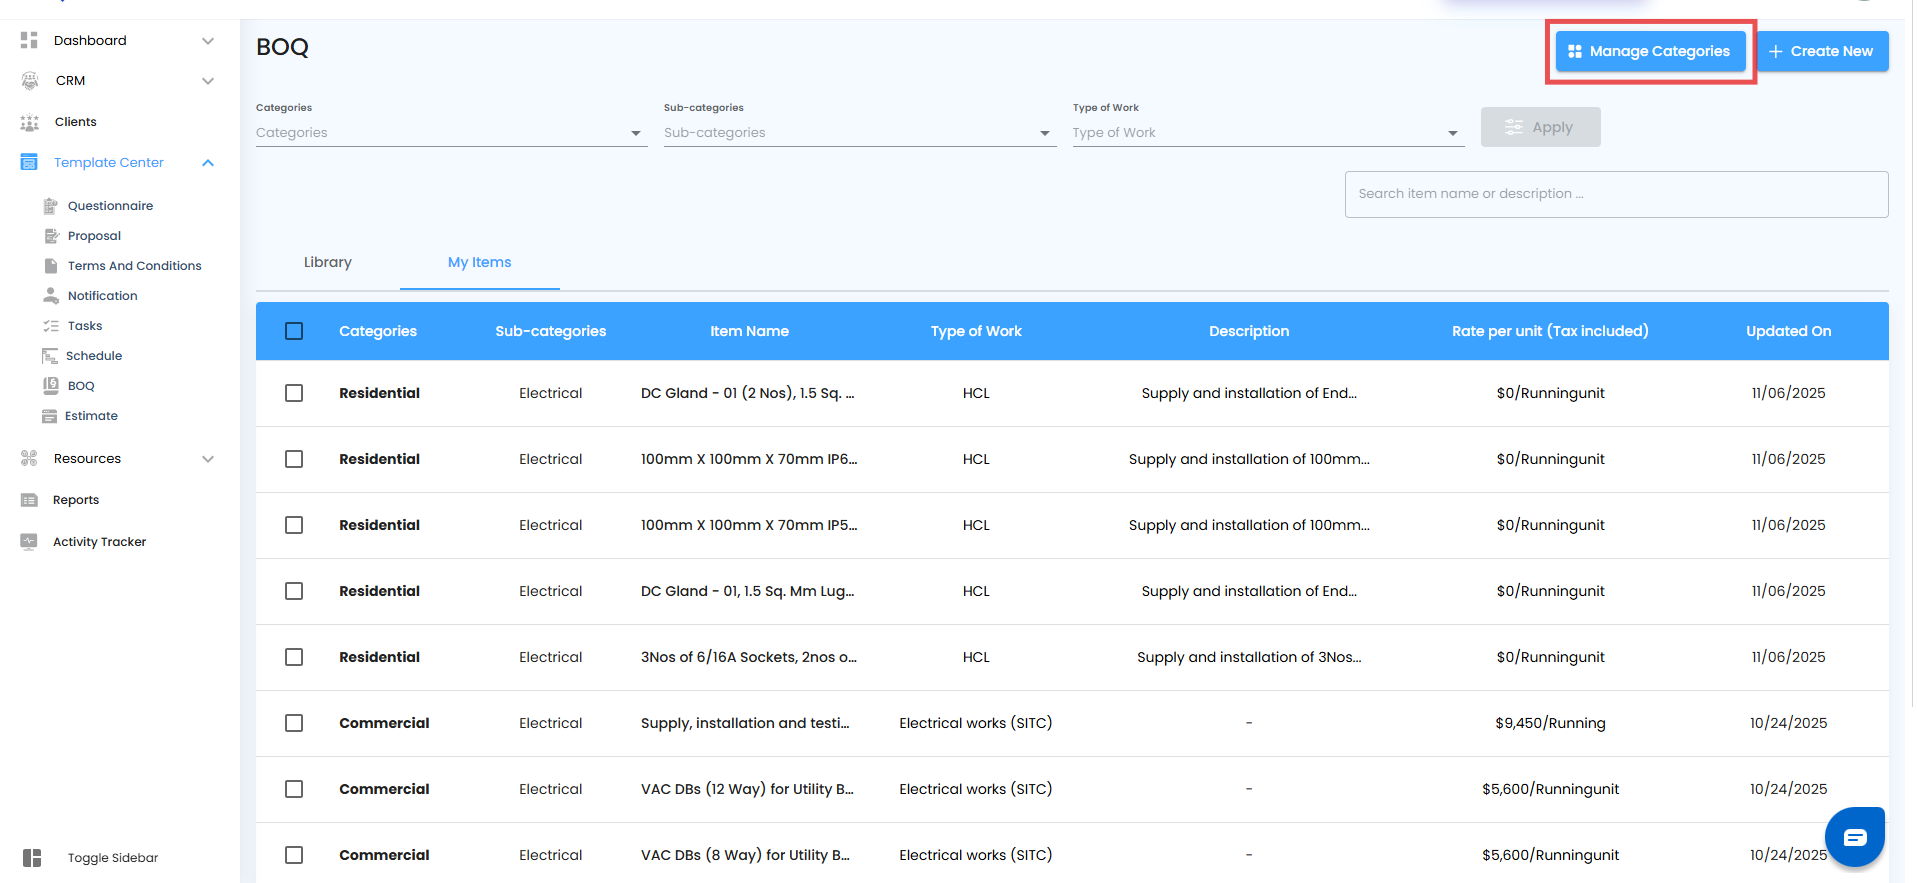The height and width of the screenshot is (883, 1917).
Task: Click the Manage Categories button
Action: (x=1650, y=51)
